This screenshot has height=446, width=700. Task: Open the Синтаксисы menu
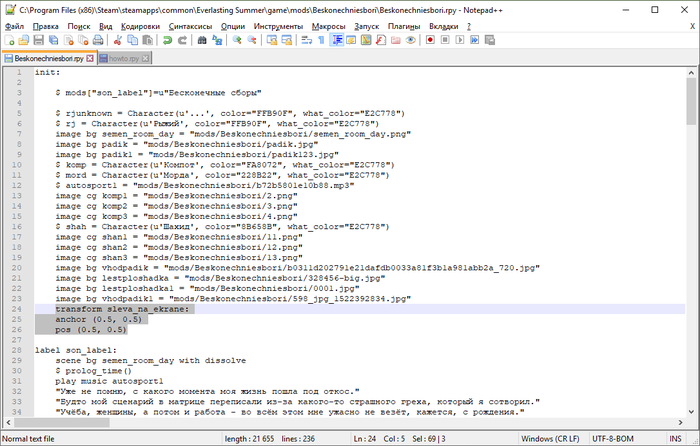(x=191, y=26)
